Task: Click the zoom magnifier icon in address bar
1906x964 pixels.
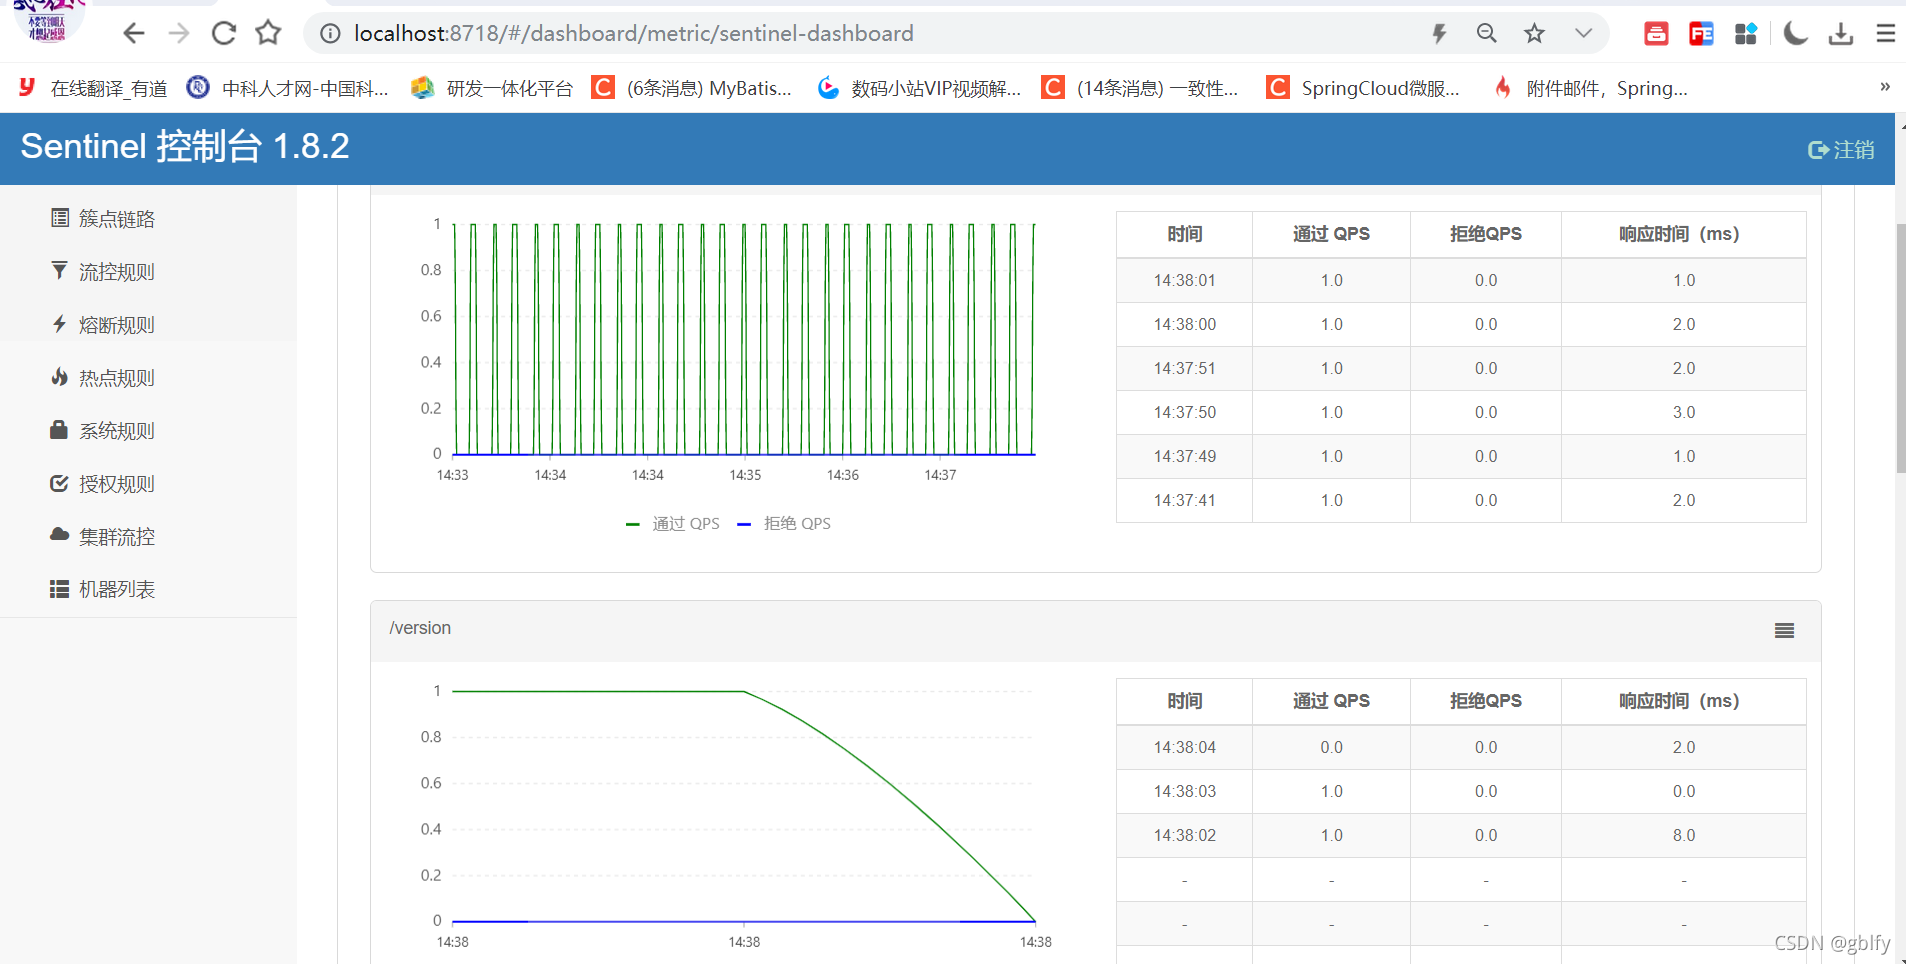Action: pyautogui.click(x=1487, y=34)
